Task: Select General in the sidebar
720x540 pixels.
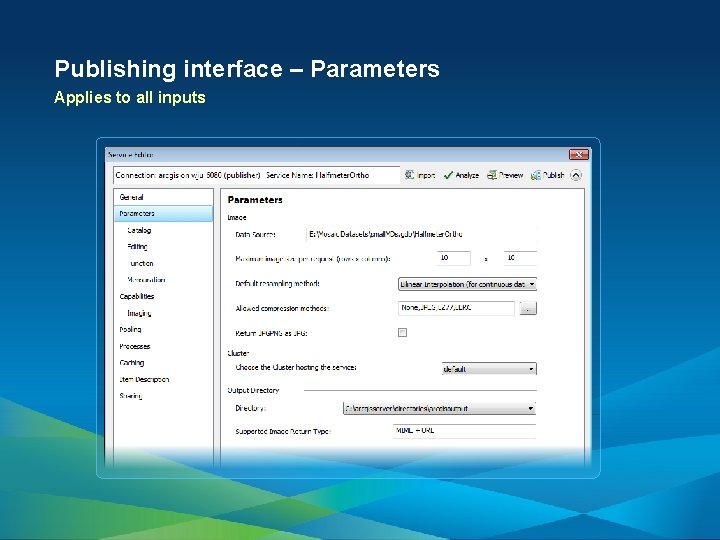Action: click(x=163, y=197)
